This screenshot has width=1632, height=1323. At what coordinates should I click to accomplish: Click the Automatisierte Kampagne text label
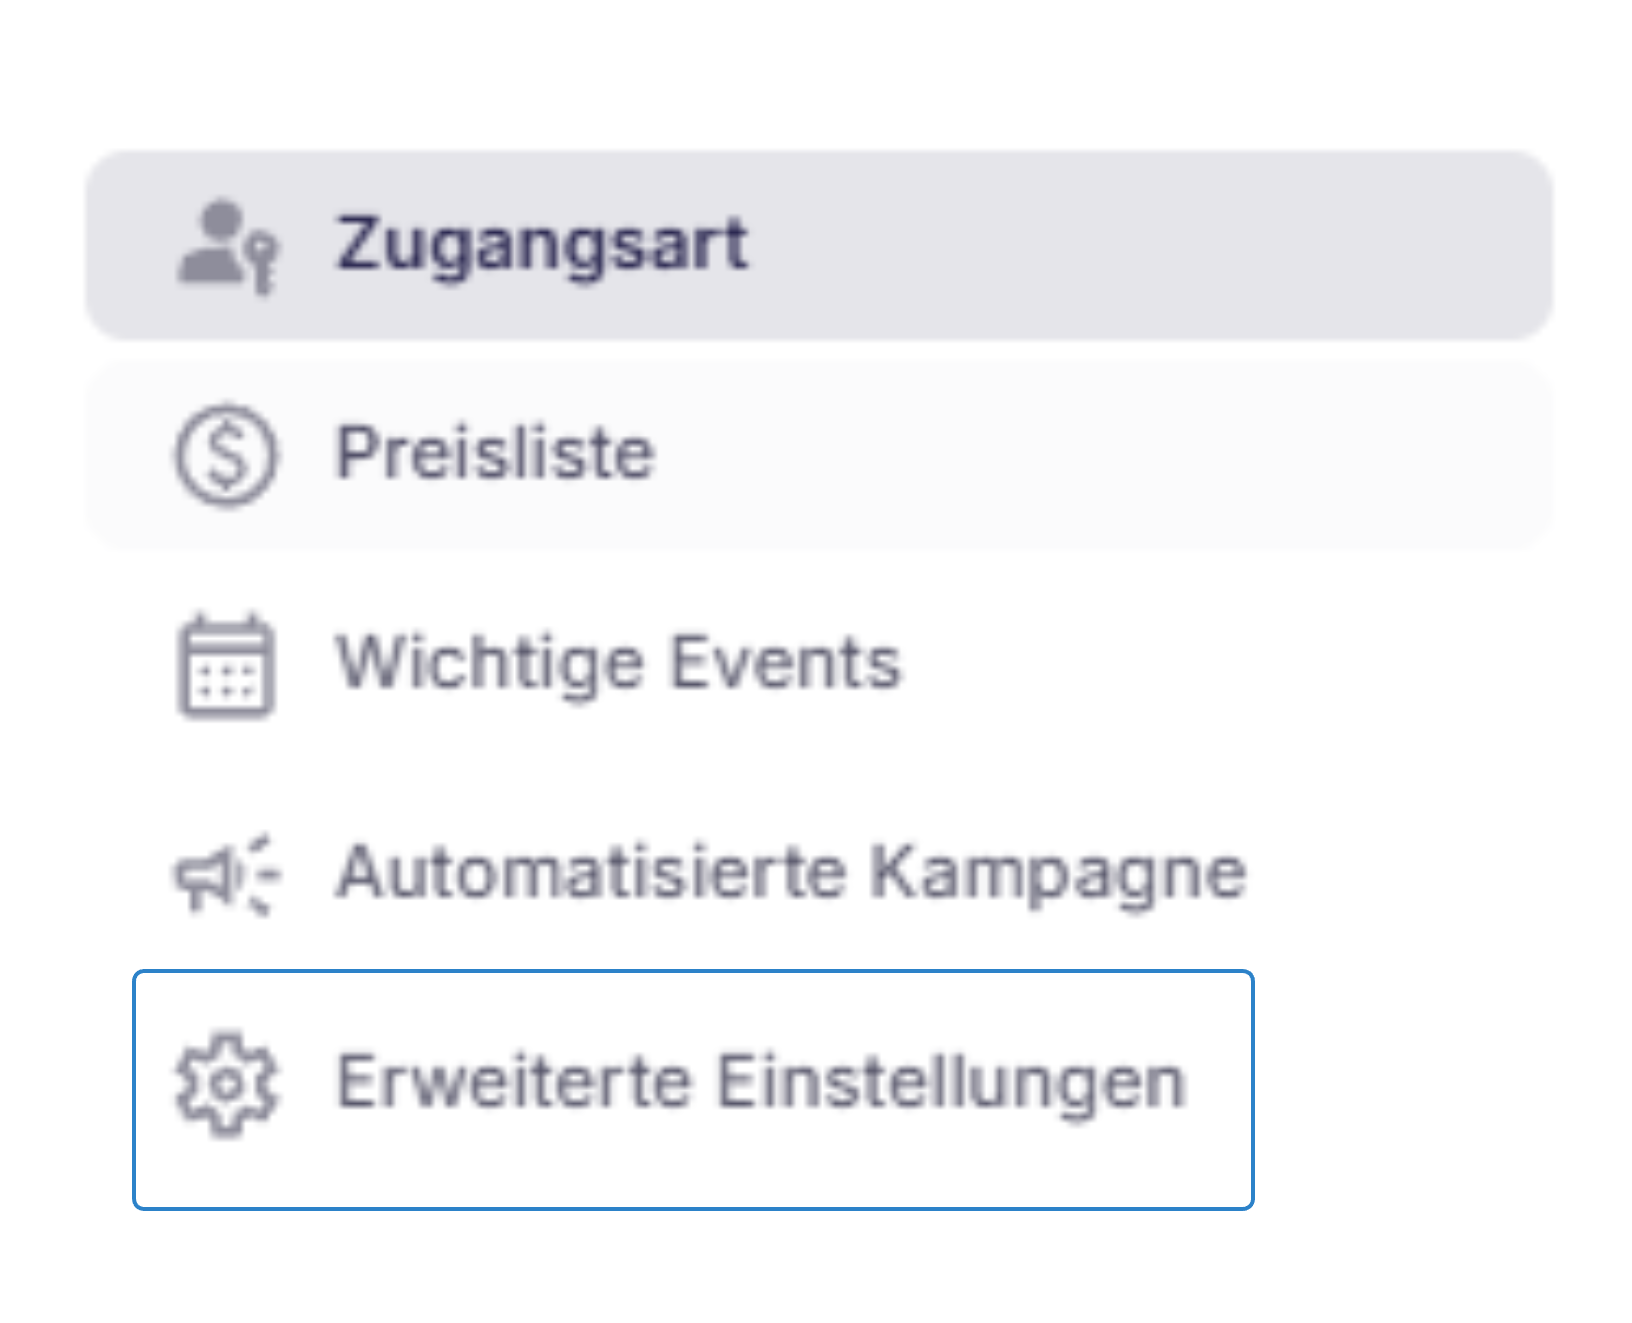[x=790, y=872]
